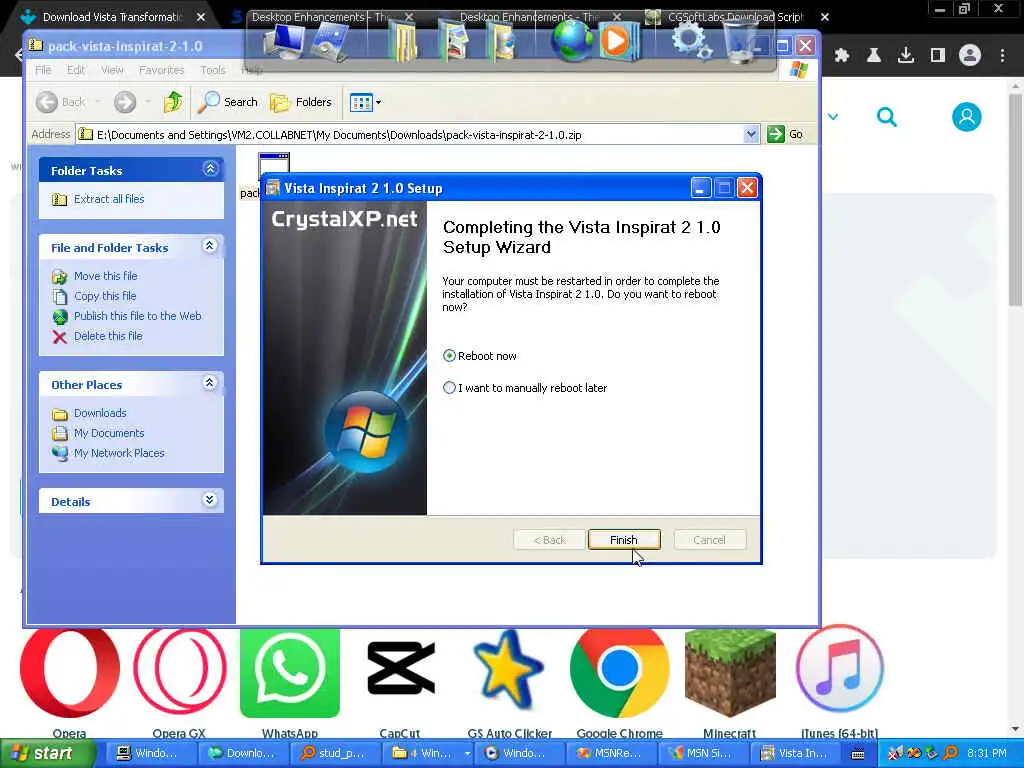The image size is (1024, 768).
Task: Select the Reboot now radio button
Action: 449,356
